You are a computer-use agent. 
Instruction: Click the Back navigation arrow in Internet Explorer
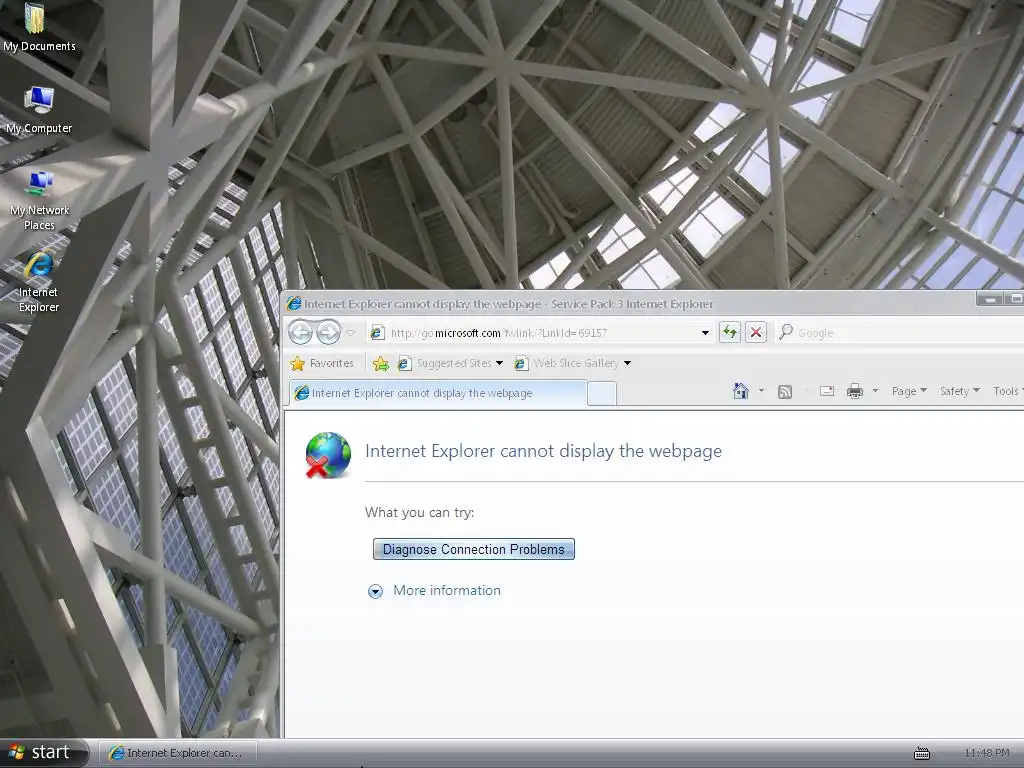click(x=300, y=332)
